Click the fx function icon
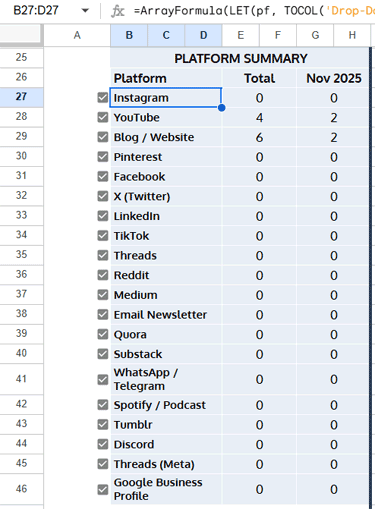The image size is (375, 509). pyautogui.click(x=117, y=11)
